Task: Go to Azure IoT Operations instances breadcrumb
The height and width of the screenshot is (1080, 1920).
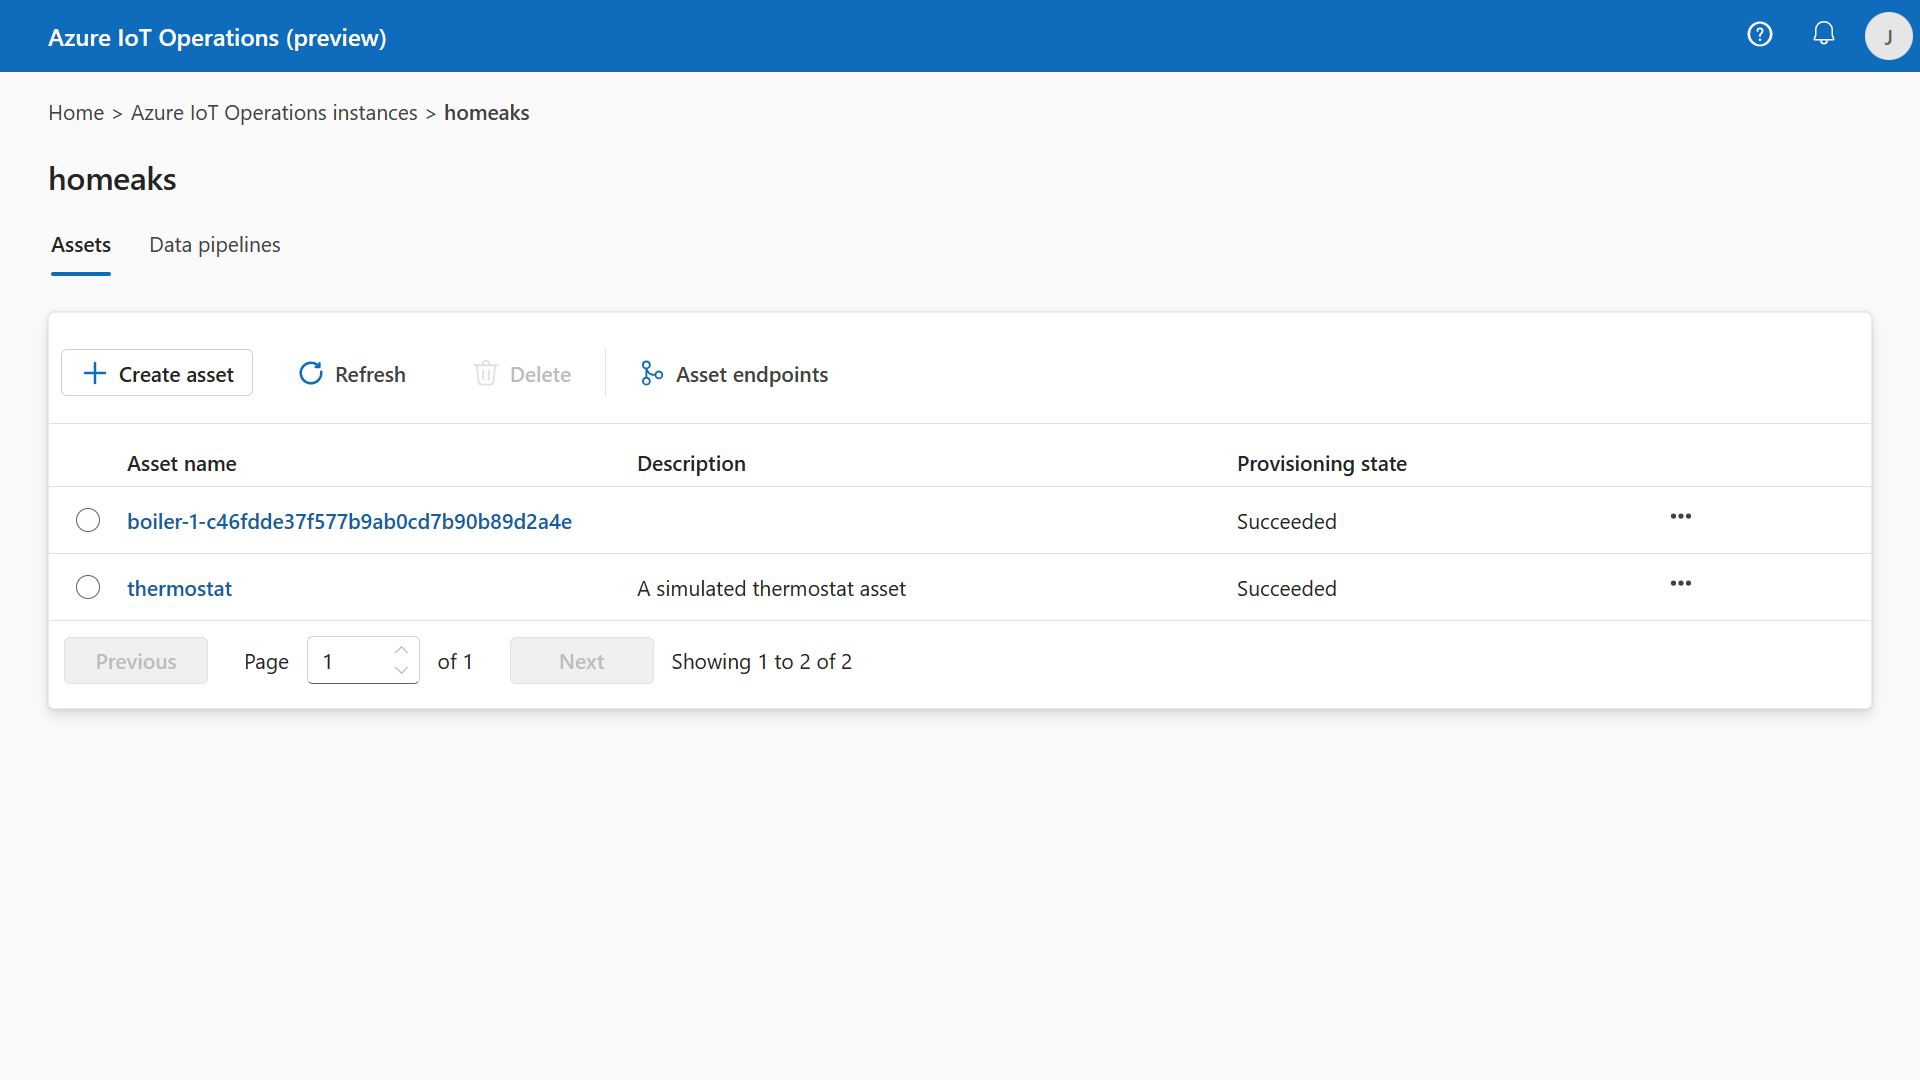Action: 274,113
